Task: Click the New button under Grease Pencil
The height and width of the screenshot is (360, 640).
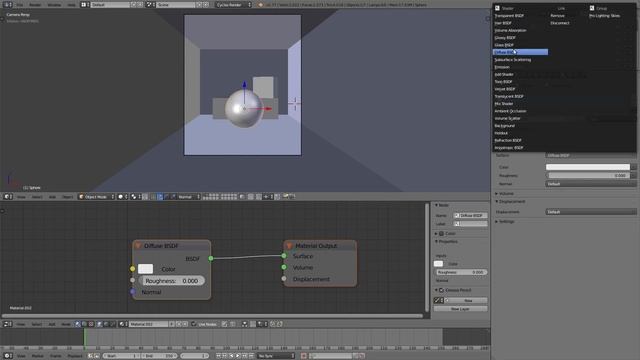Action: click(468, 300)
